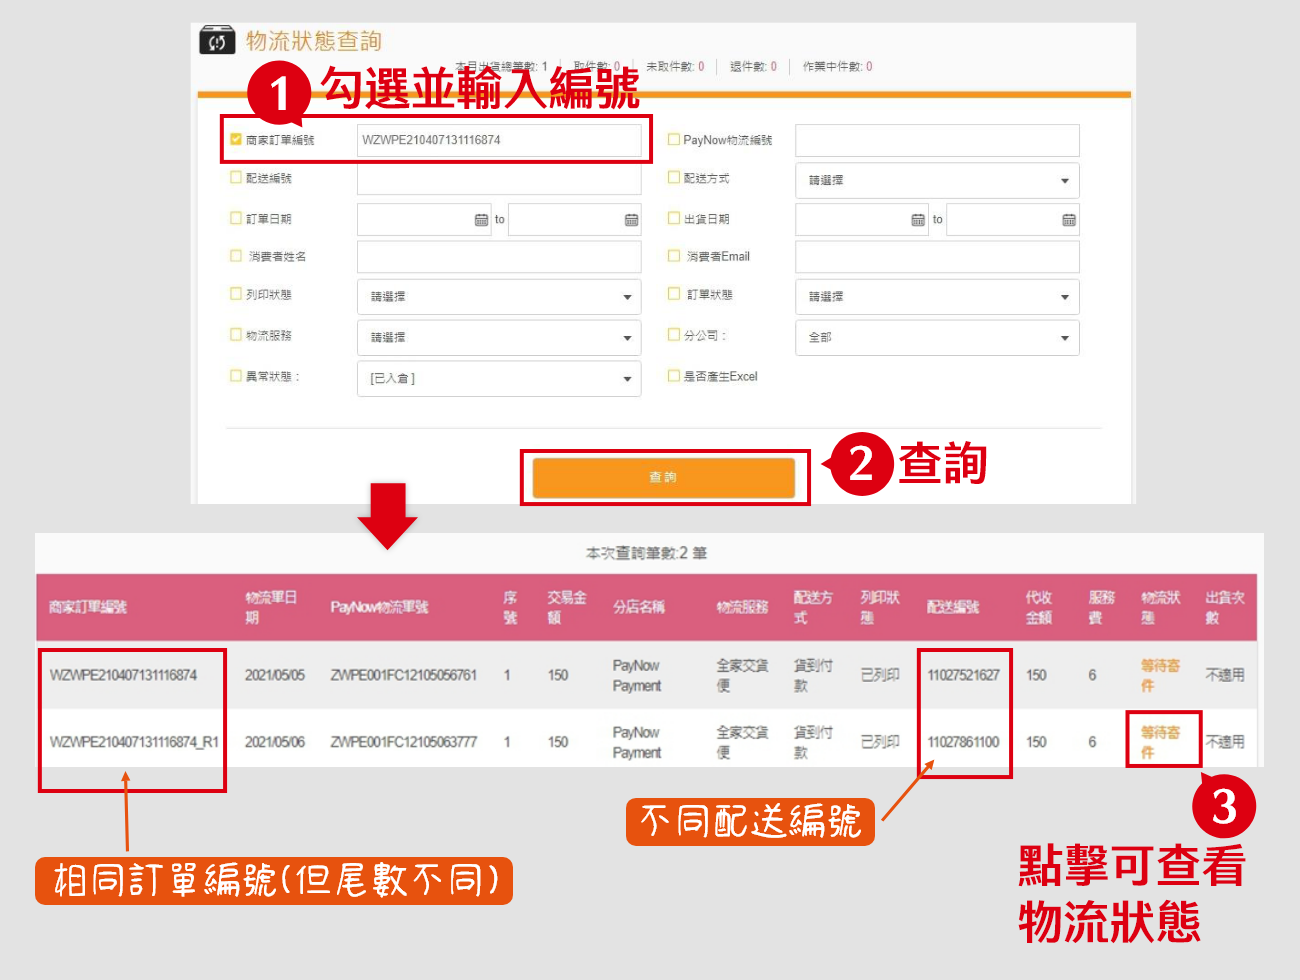Click the orange 查詢 search button
This screenshot has height=980, width=1300.
[664, 478]
